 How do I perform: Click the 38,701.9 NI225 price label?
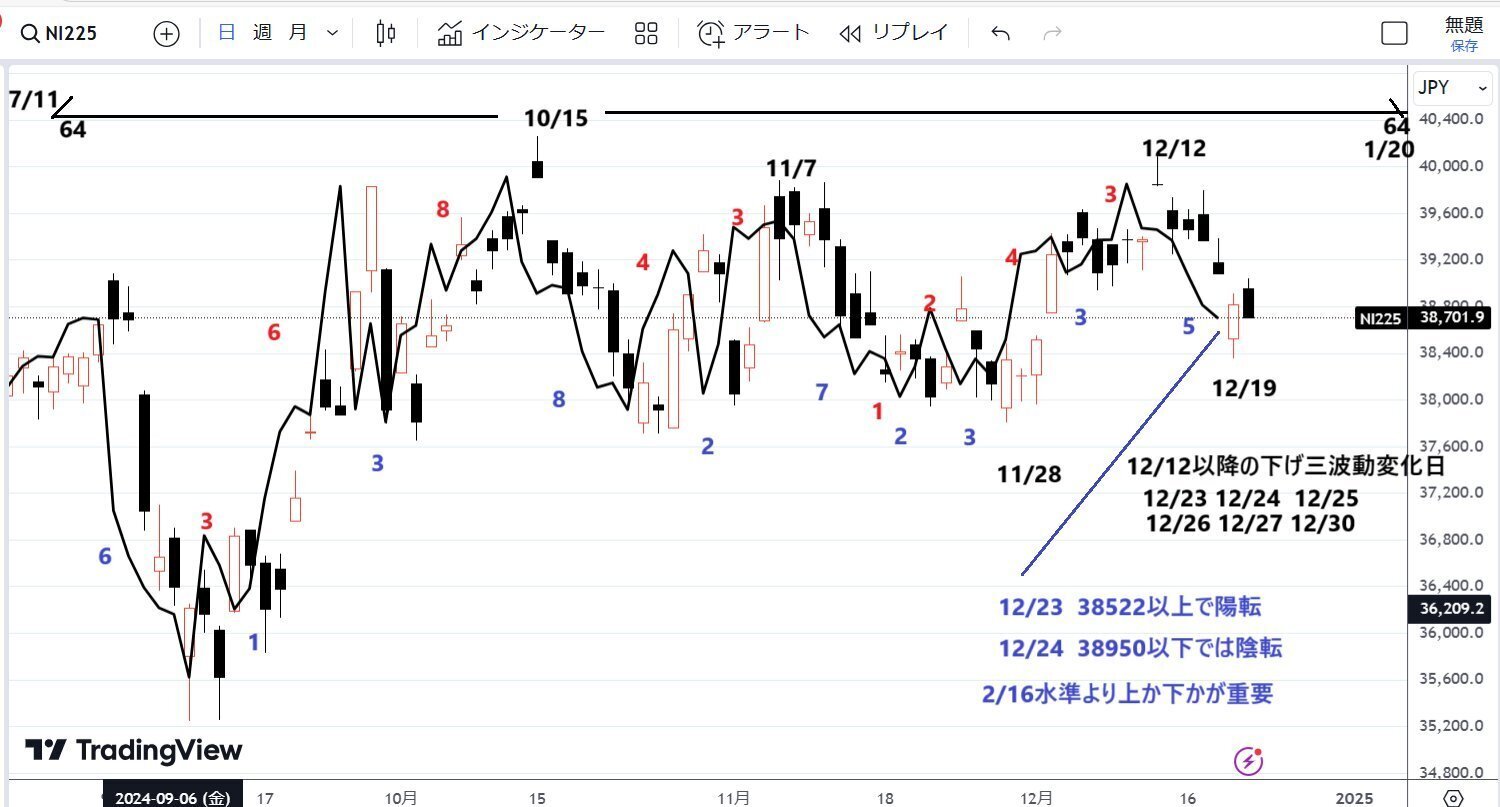pyautogui.click(x=1449, y=318)
